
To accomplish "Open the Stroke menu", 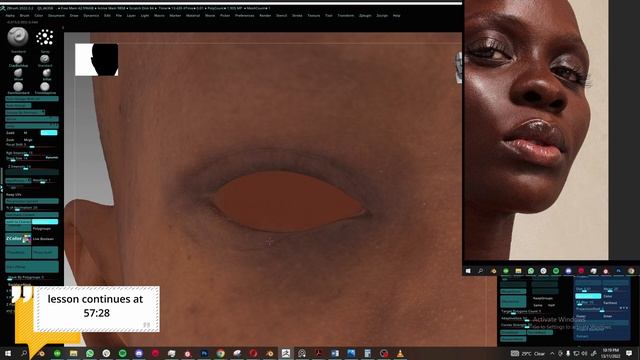I will pos(297,16).
